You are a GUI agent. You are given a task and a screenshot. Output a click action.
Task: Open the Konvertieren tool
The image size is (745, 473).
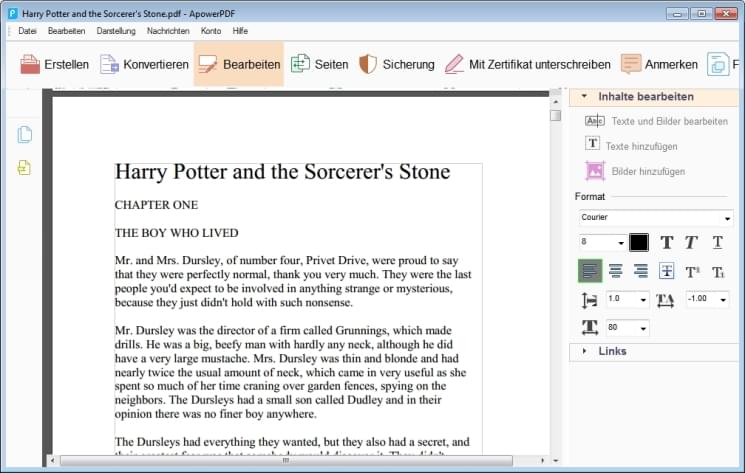coord(144,64)
